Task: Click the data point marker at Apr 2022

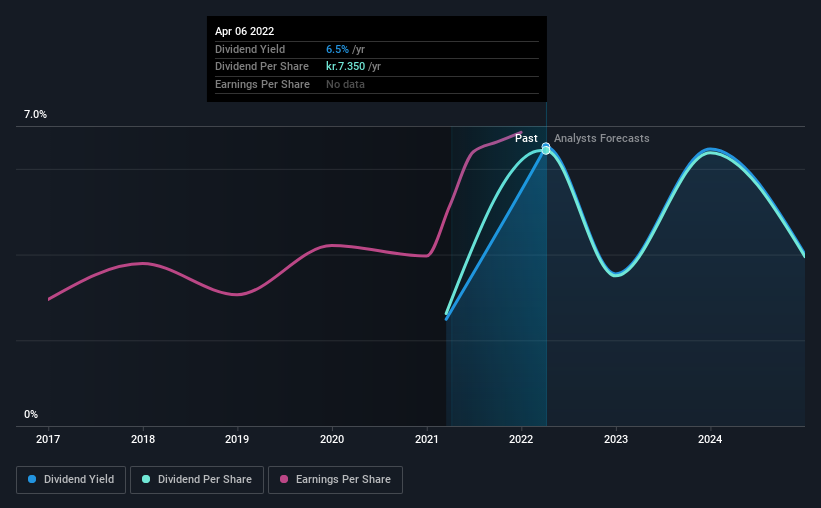Action: [546, 149]
